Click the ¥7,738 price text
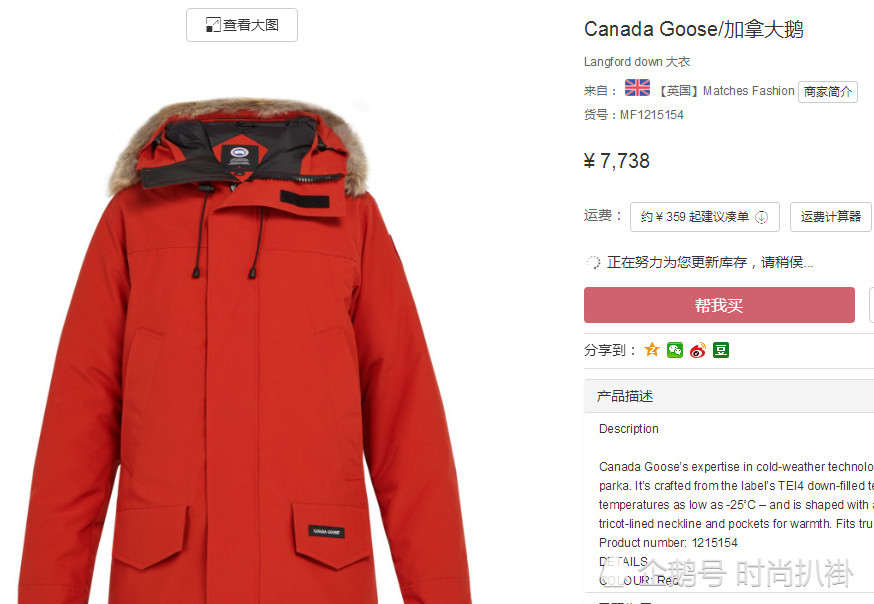874x604 pixels. click(x=616, y=161)
